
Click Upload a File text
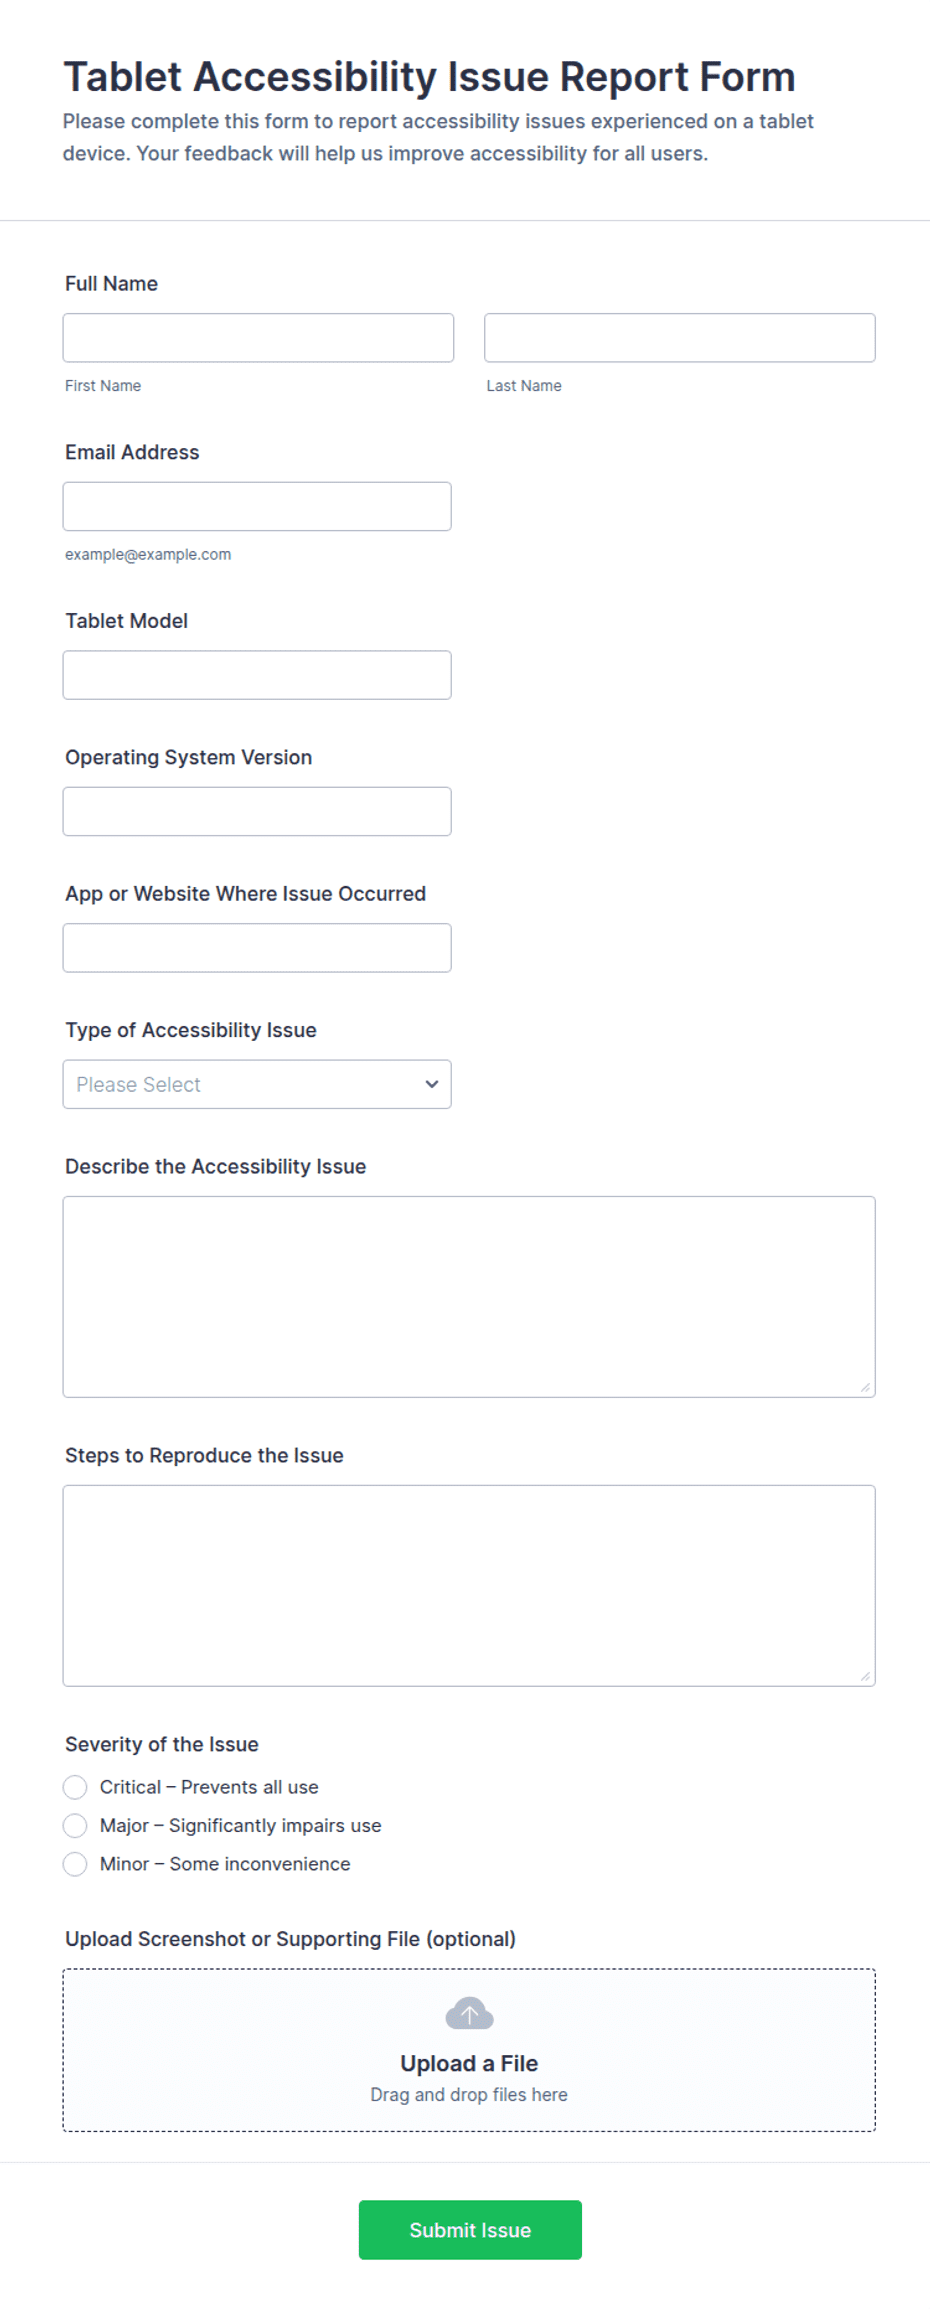(x=469, y=2063)
